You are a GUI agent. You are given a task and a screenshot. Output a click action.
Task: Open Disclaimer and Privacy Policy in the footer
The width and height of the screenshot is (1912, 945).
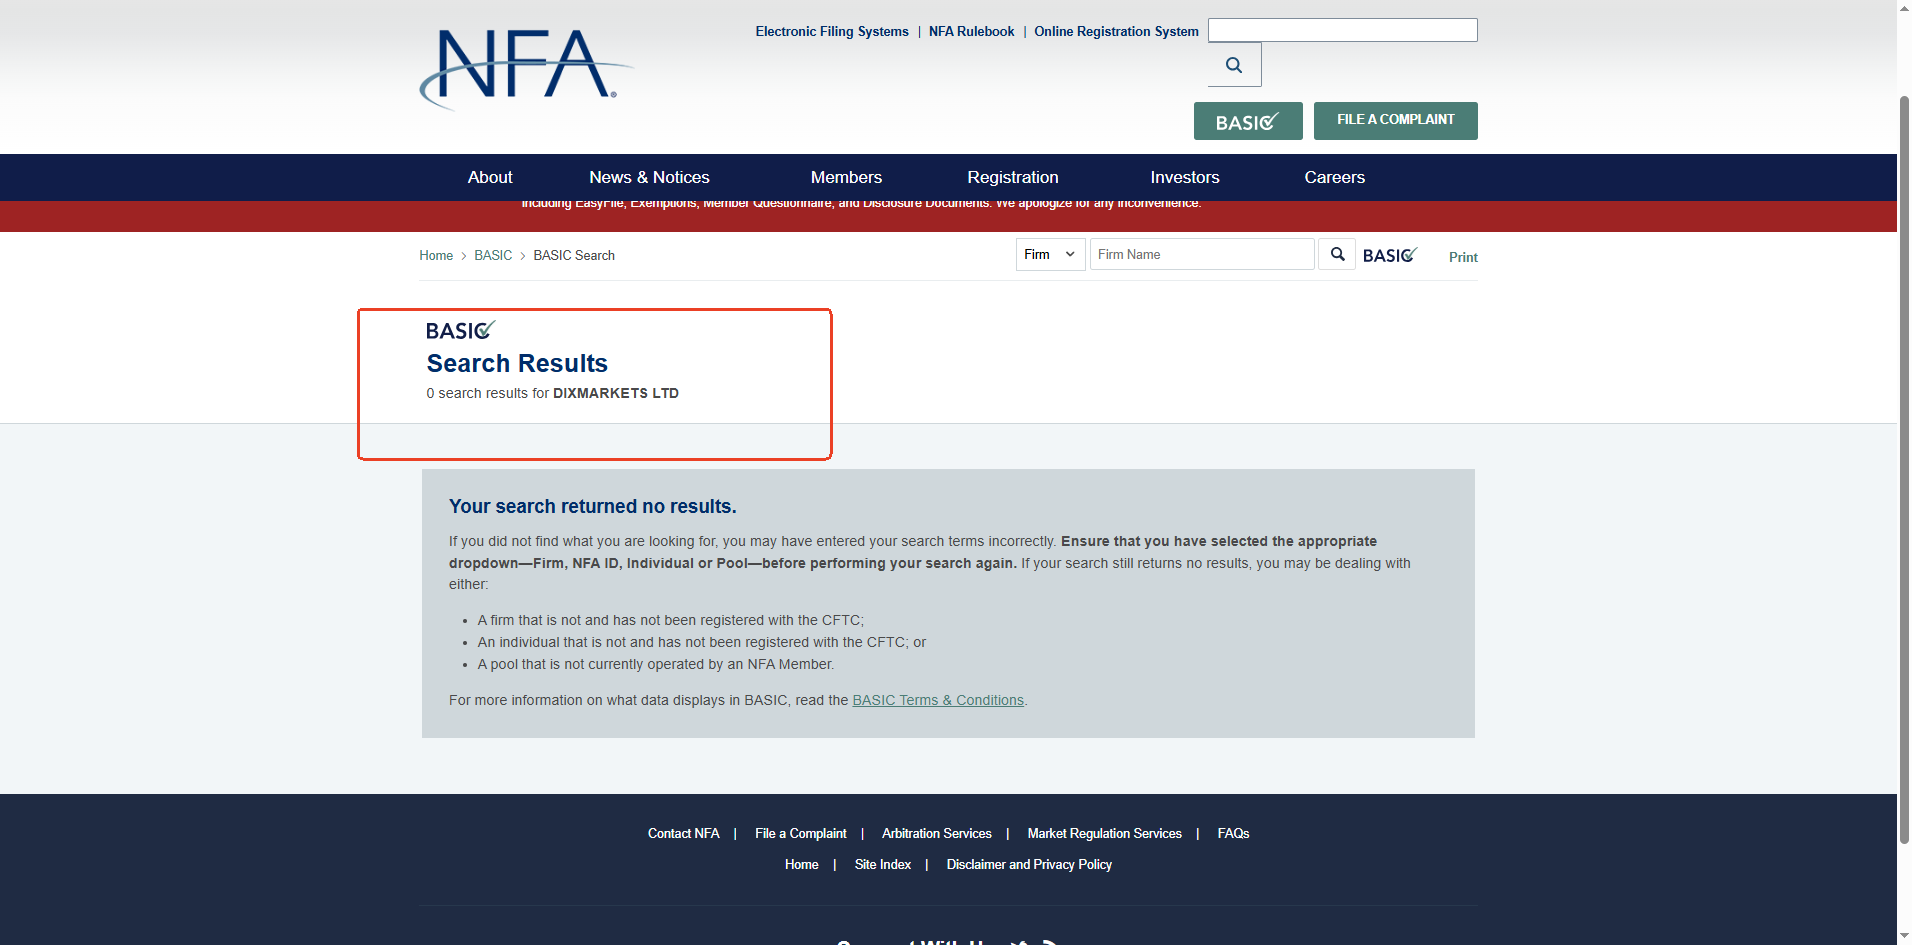1029,864
